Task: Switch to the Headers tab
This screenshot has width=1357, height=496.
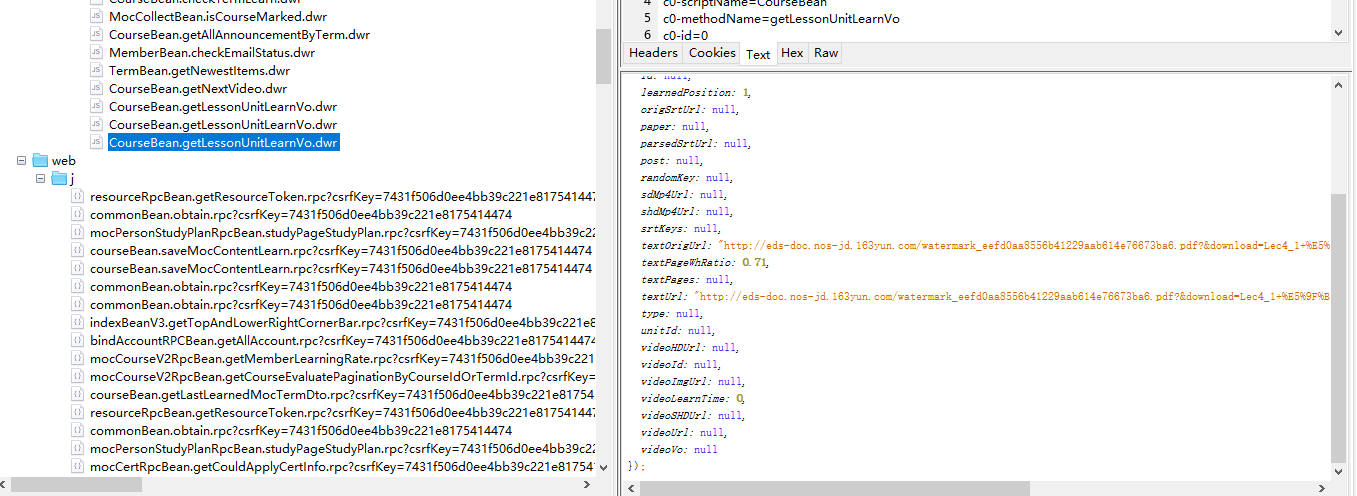Action: [653, 53]
